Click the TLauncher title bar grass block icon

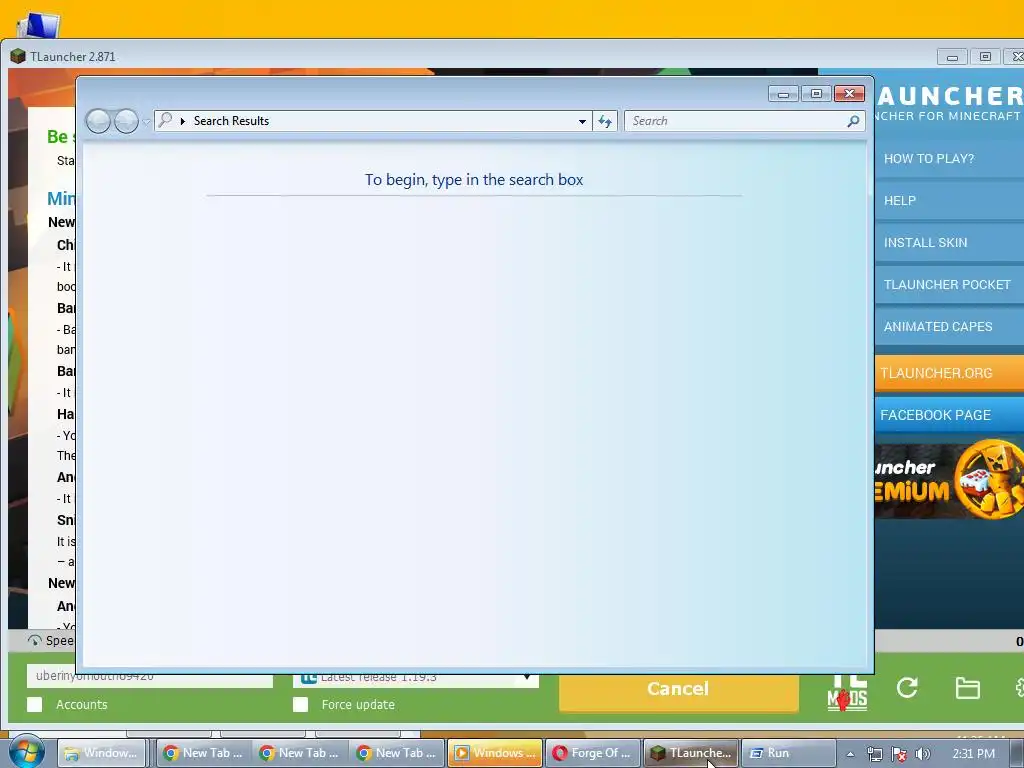tap(18, 57)
